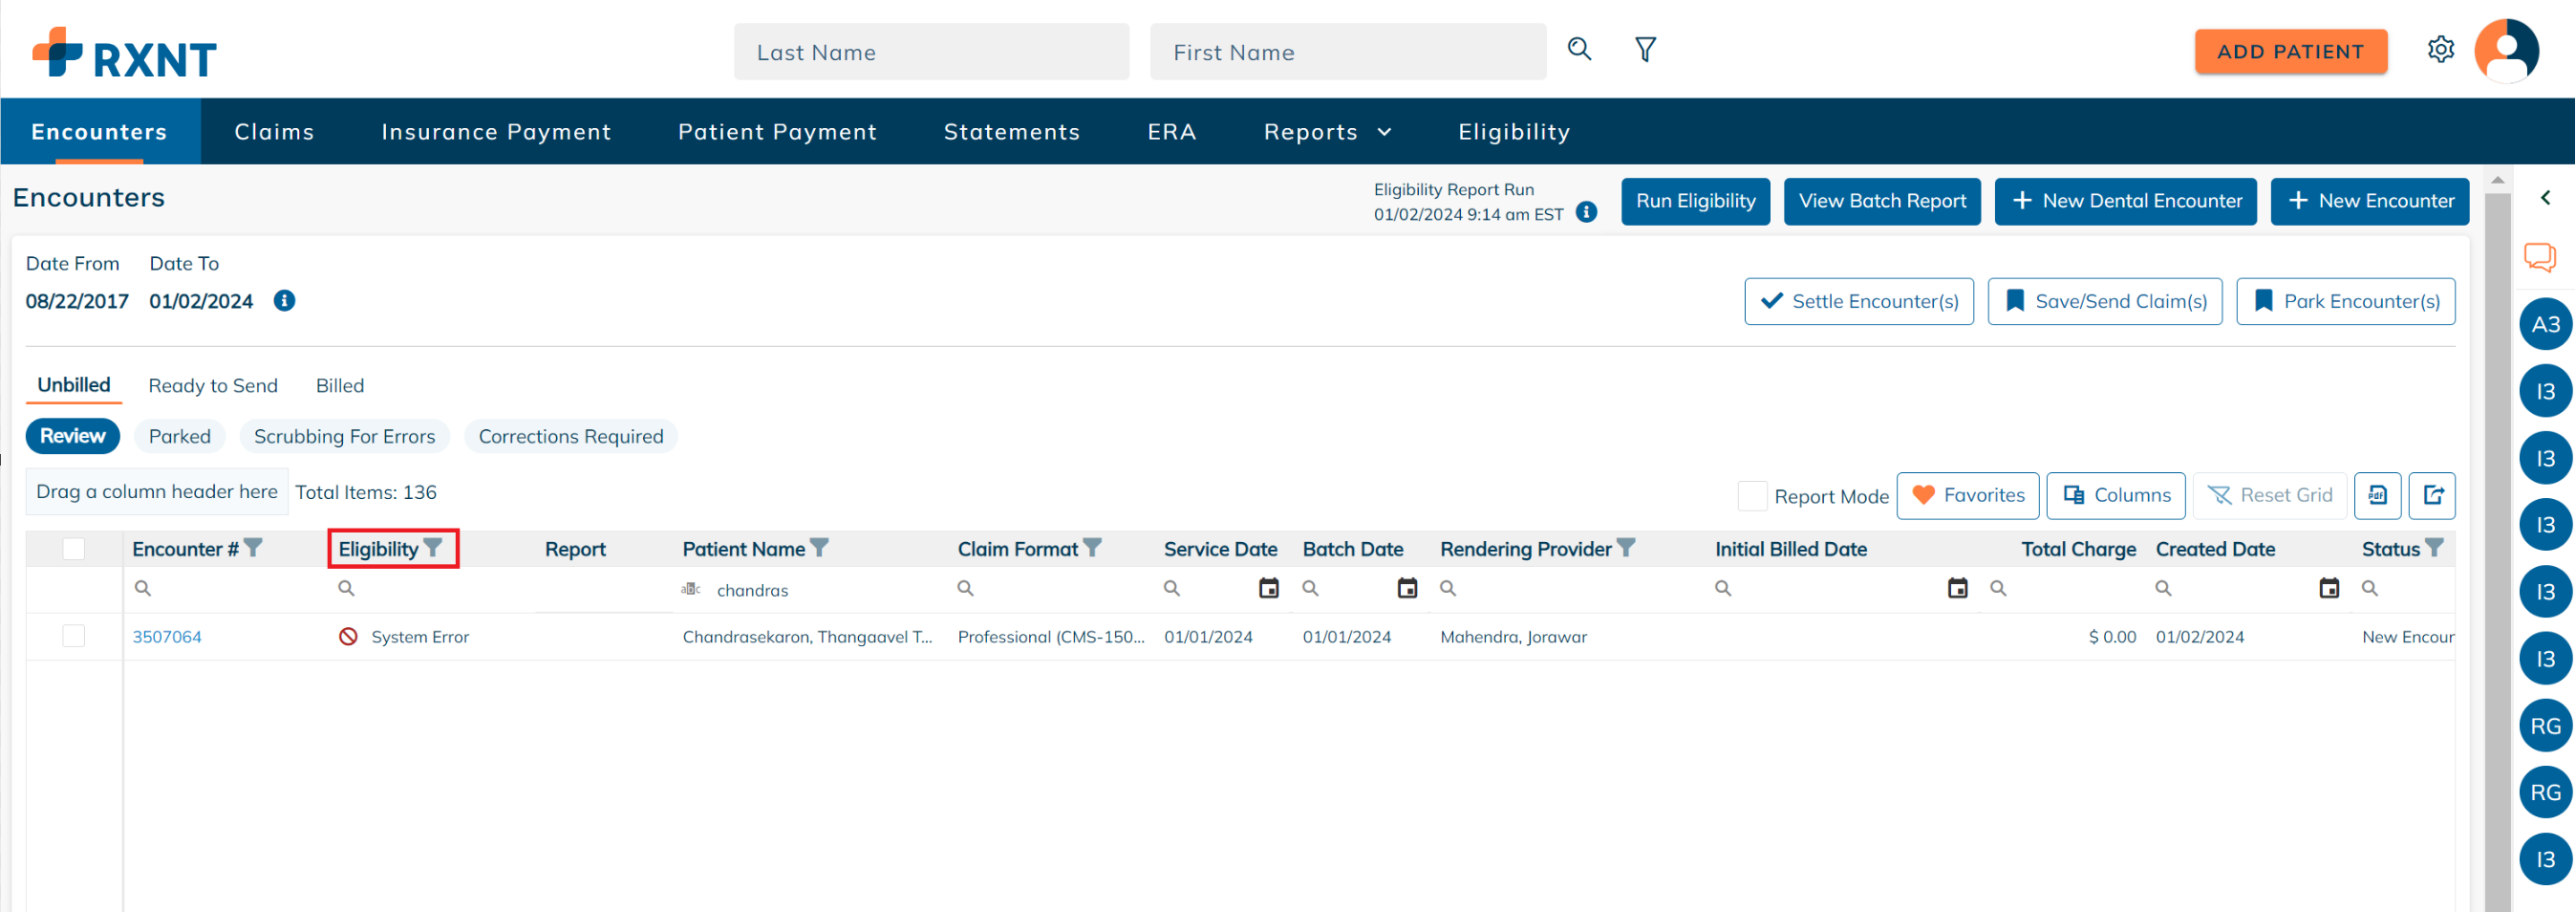The height and width of the screenshot is (912, 2576).
Task: Enable the Report Mode checkbox
Action: point(1752,496)
